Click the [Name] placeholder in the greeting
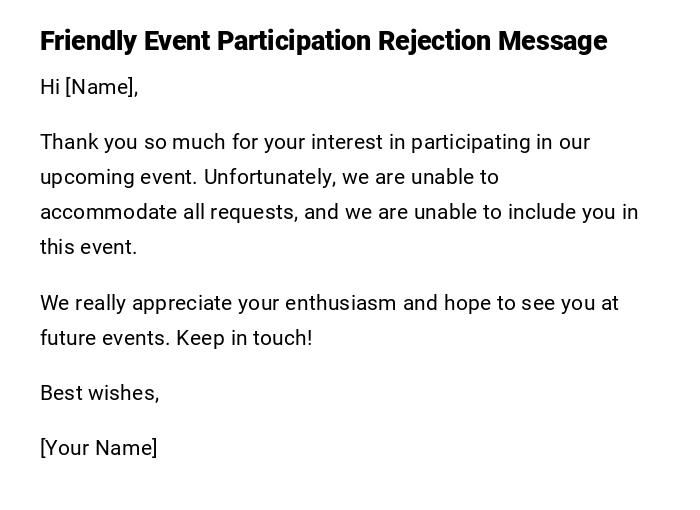 tap(101, 88)
